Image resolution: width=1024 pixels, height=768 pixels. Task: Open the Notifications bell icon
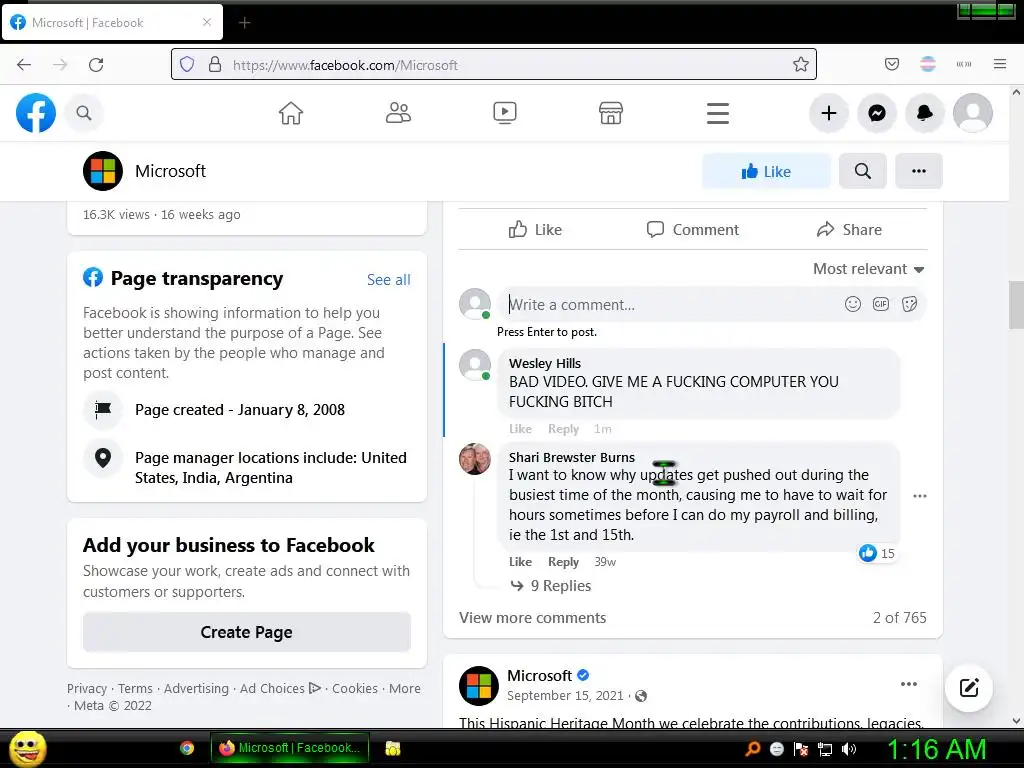pos(925,113)
